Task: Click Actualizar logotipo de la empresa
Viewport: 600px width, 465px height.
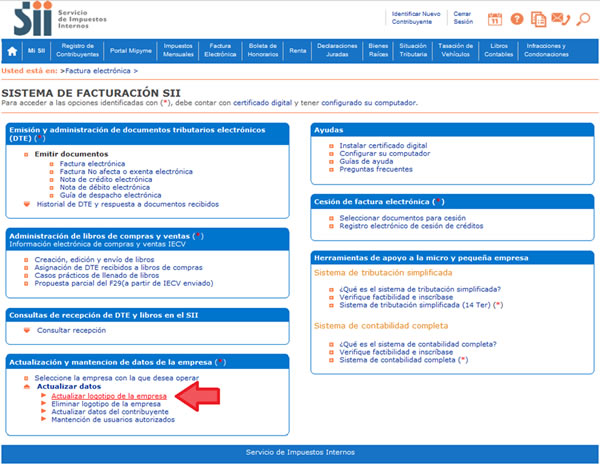Action: pos(109,396)
